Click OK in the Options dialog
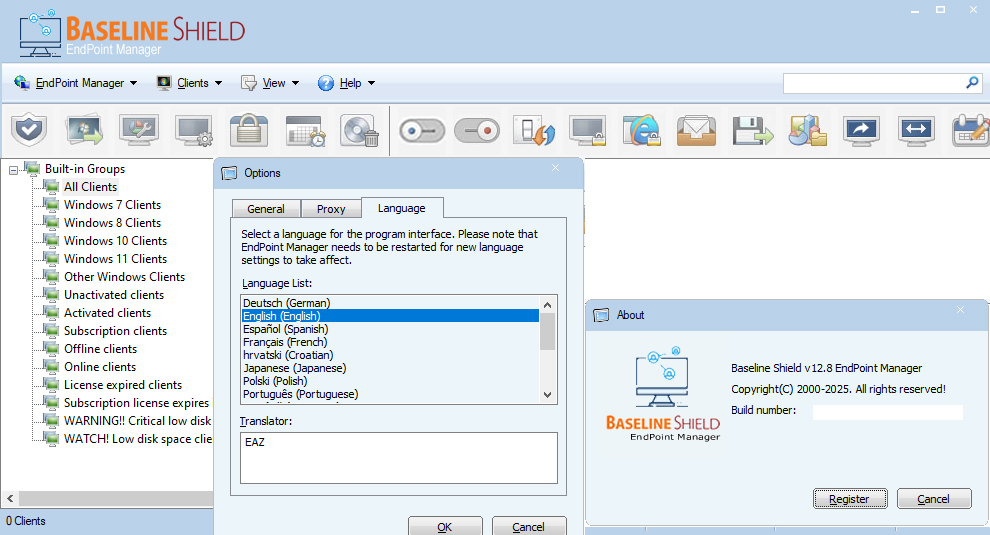This screenshot has width=990, height=535. tap(445, 526)
